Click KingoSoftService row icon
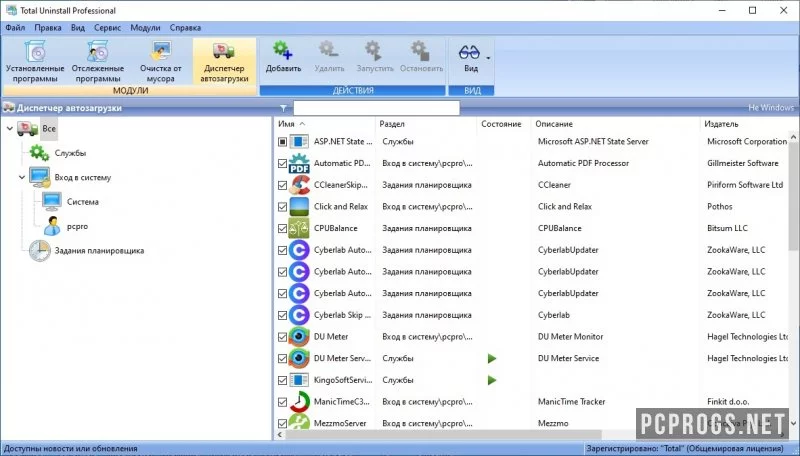 point(299,381)
